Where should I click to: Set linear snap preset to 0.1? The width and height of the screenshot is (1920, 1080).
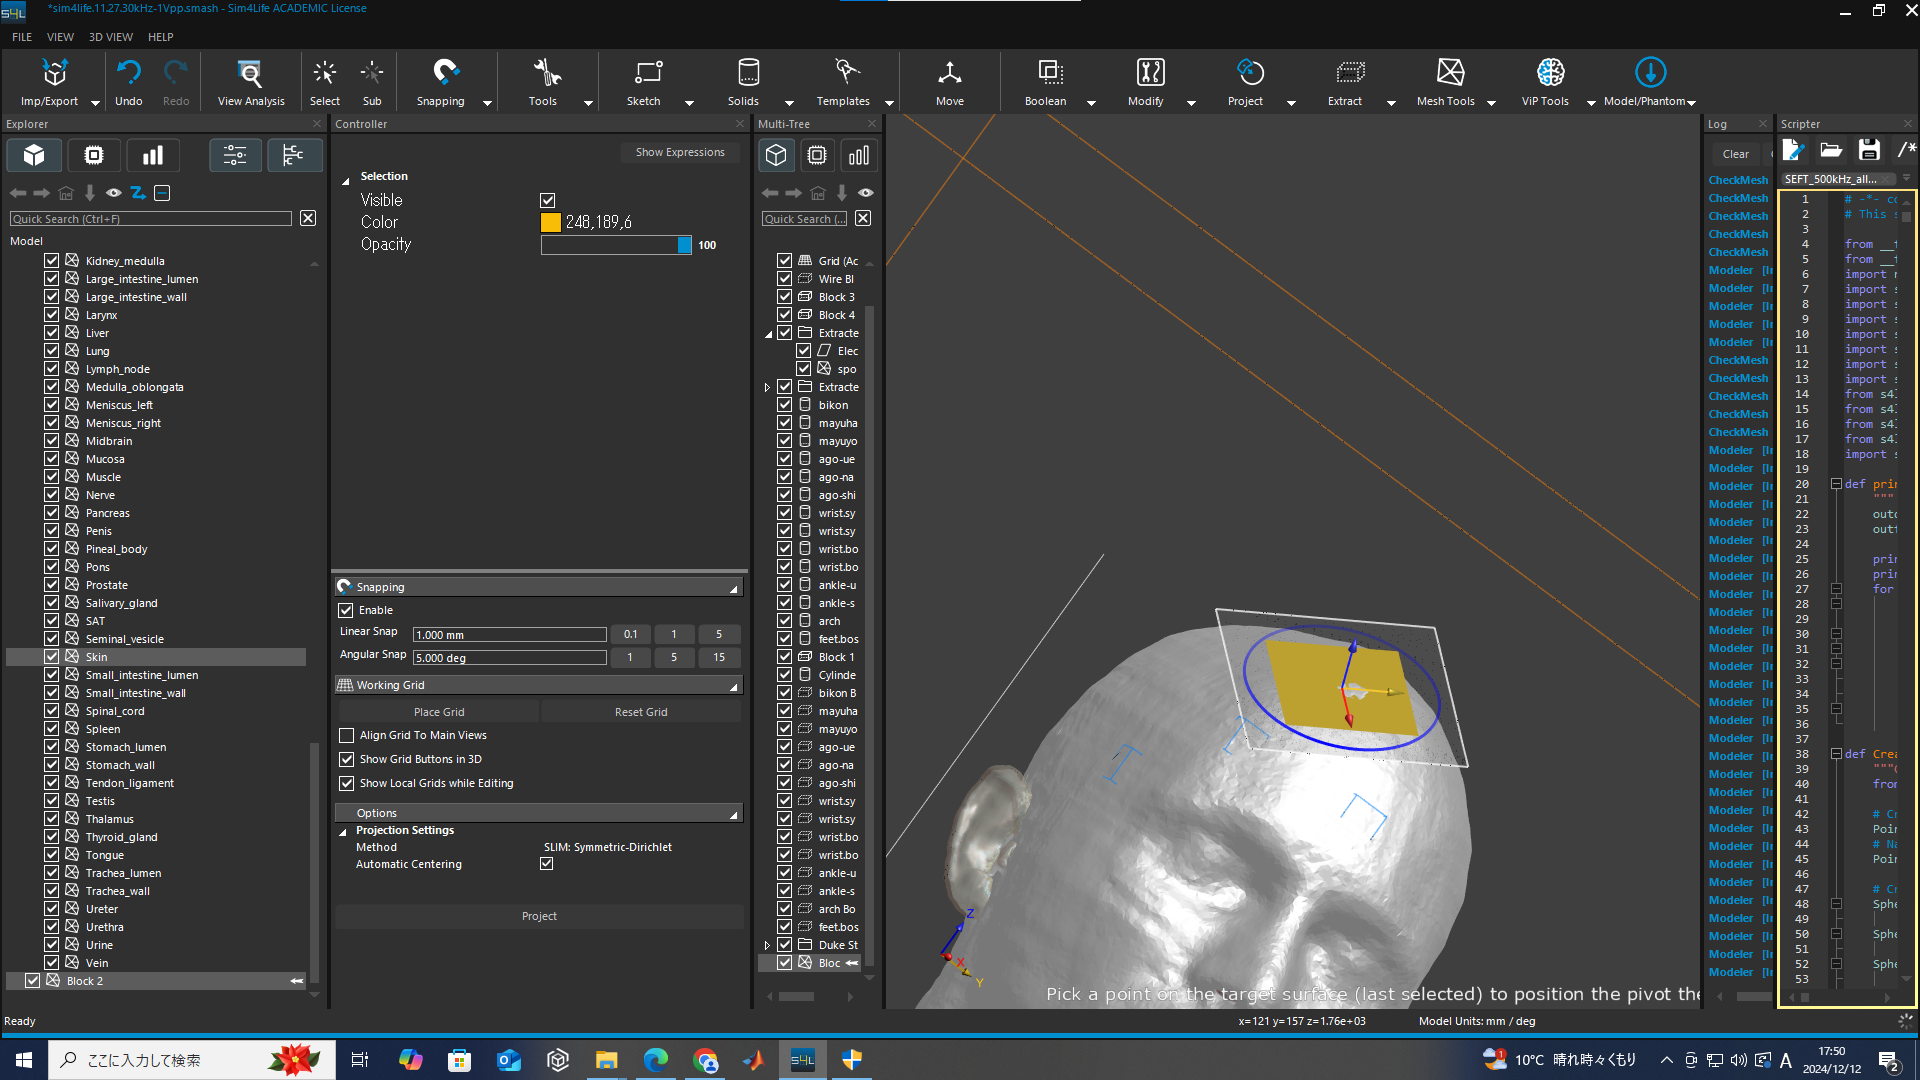(630, 634)
